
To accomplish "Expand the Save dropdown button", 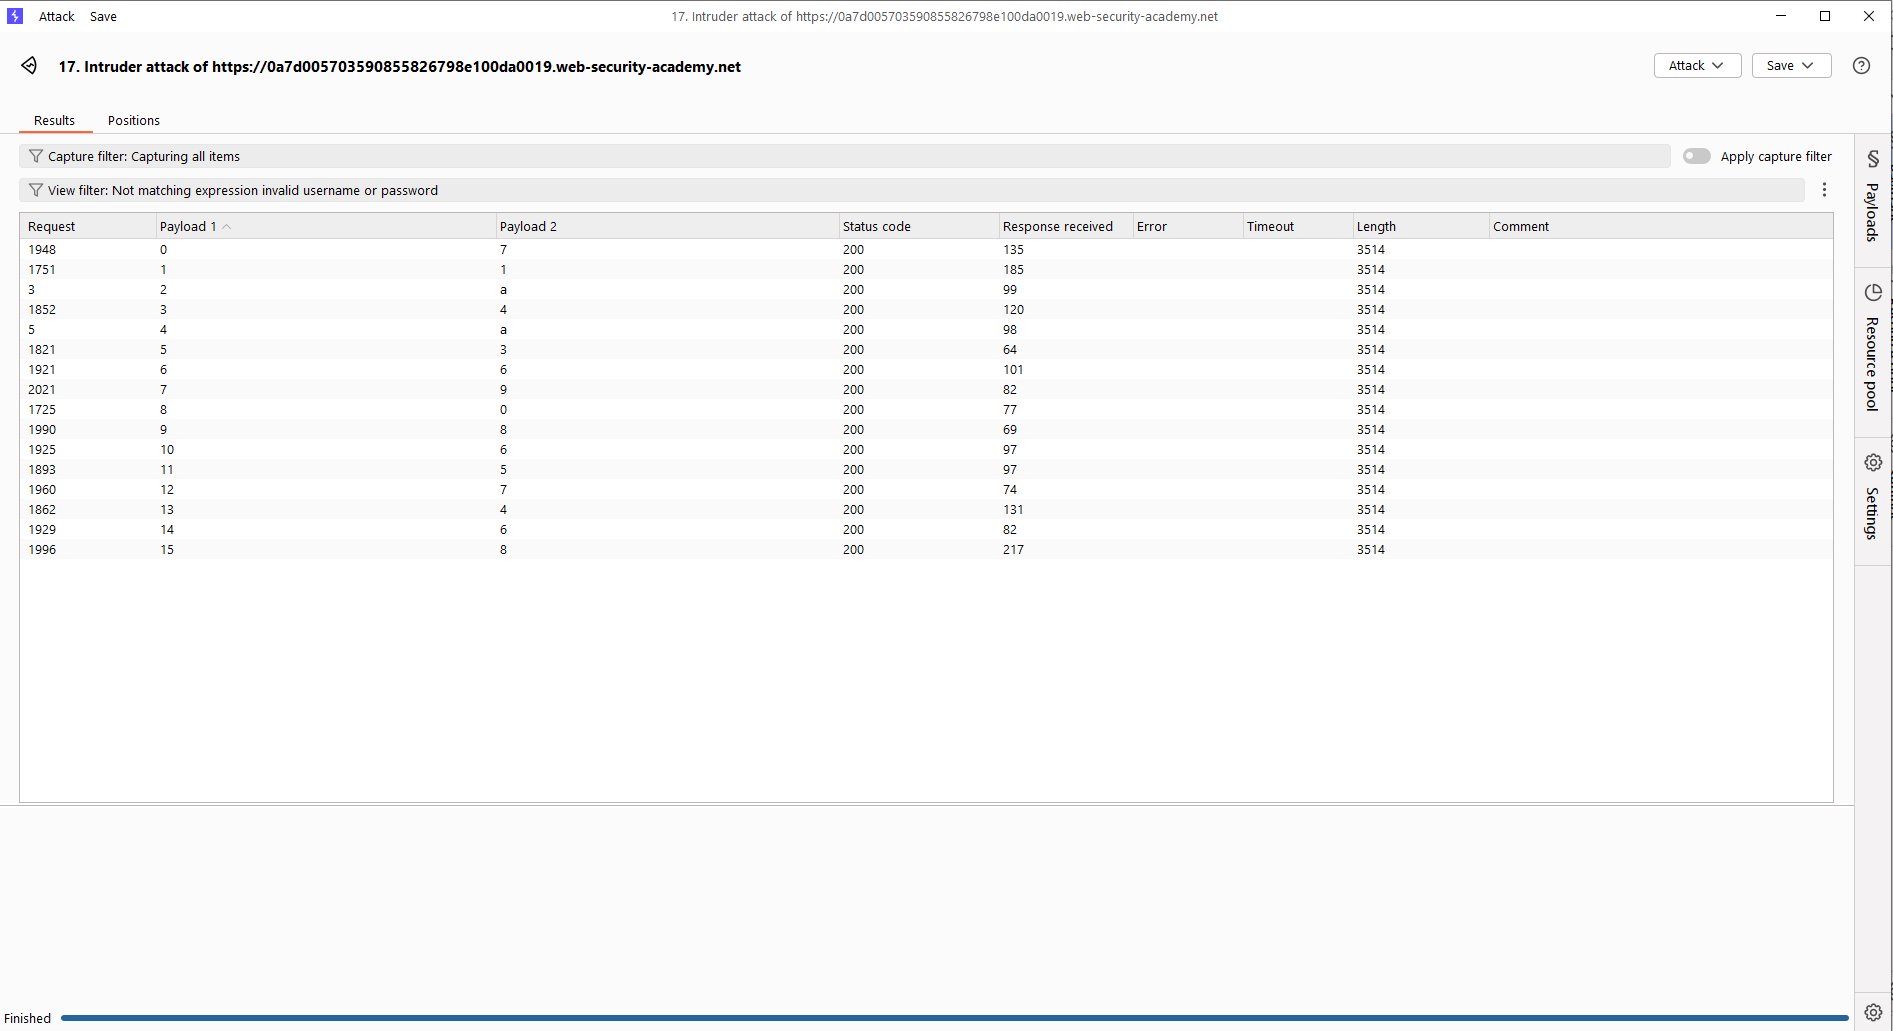I will (x=1790, y=66).
